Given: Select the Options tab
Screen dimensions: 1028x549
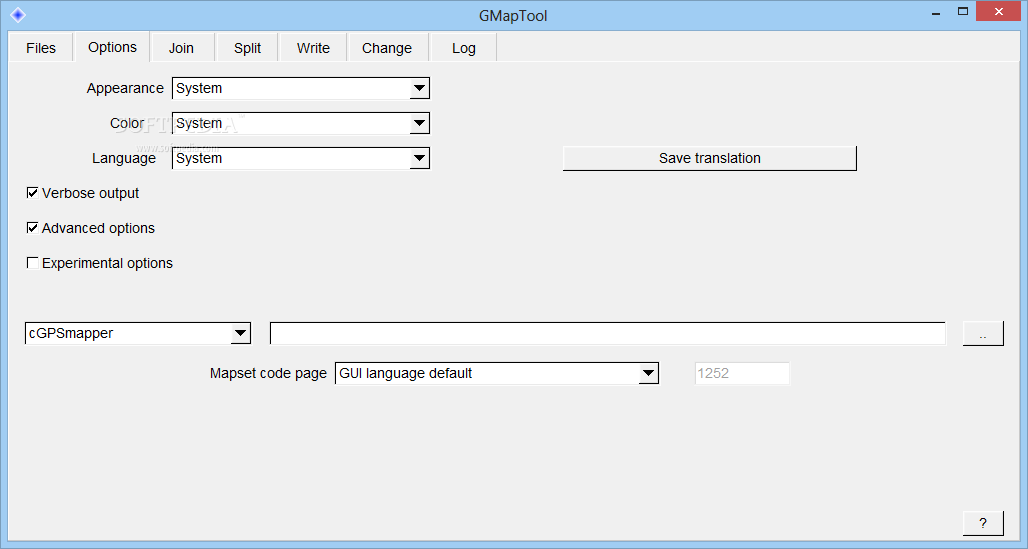Looking at the screenshot, I should [x=112, y=47].
